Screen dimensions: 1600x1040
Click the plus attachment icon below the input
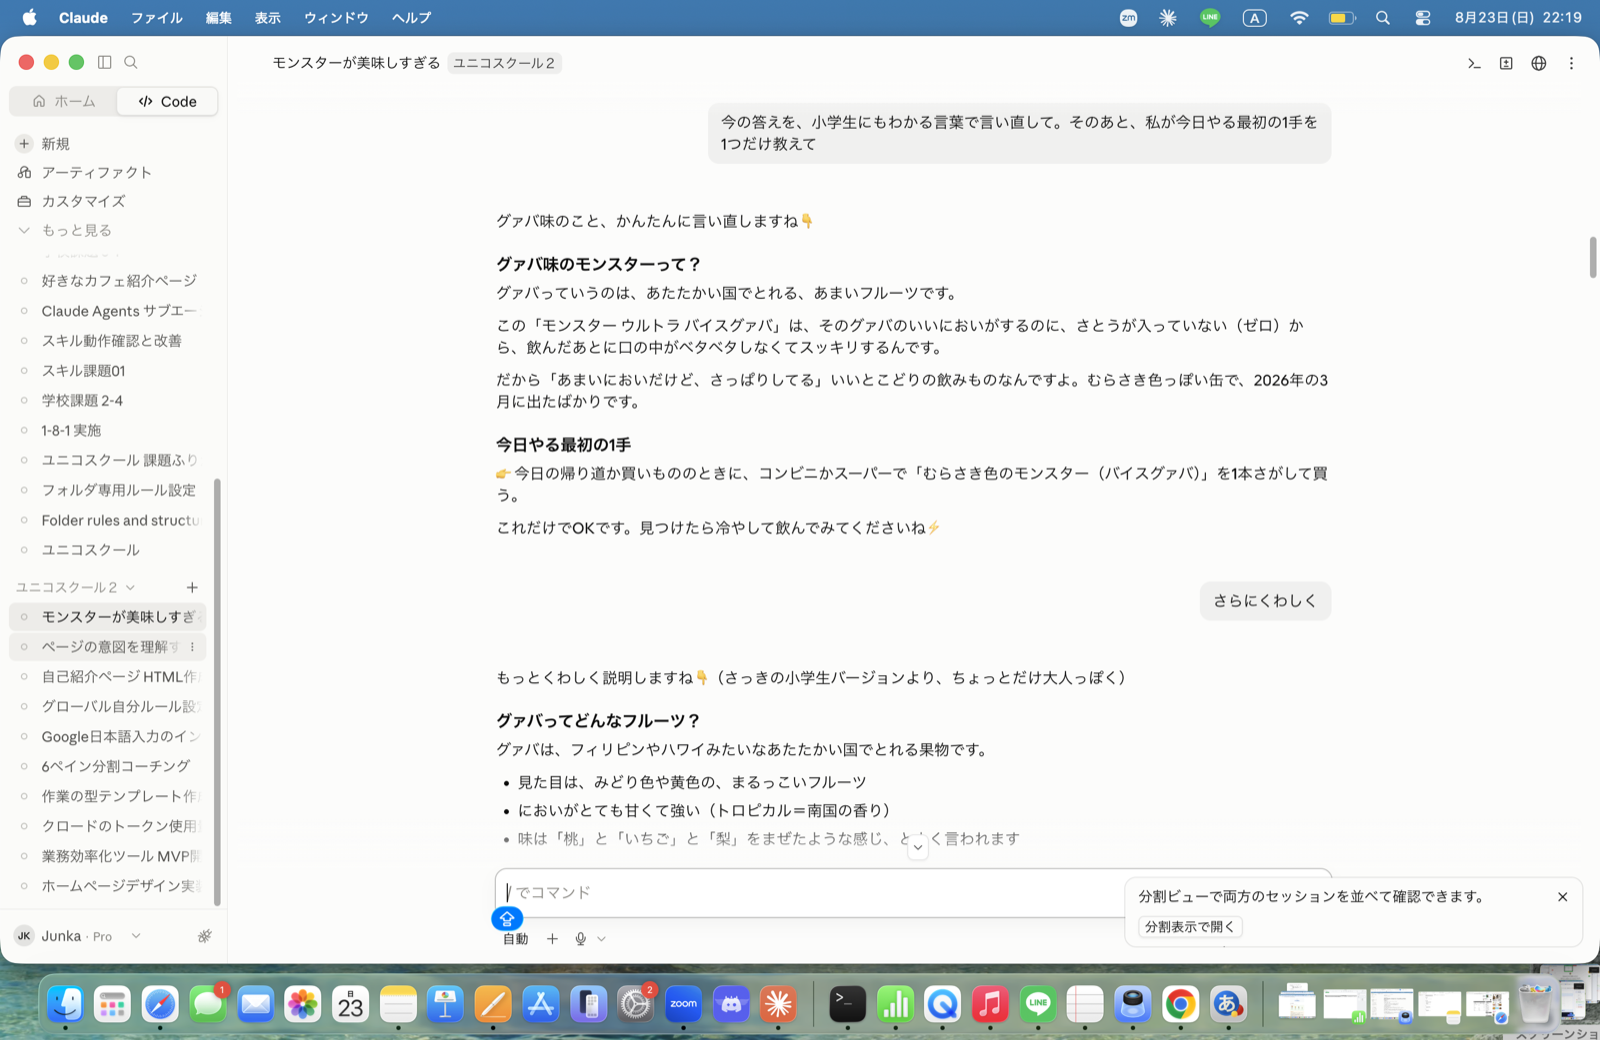pos(552,939)
